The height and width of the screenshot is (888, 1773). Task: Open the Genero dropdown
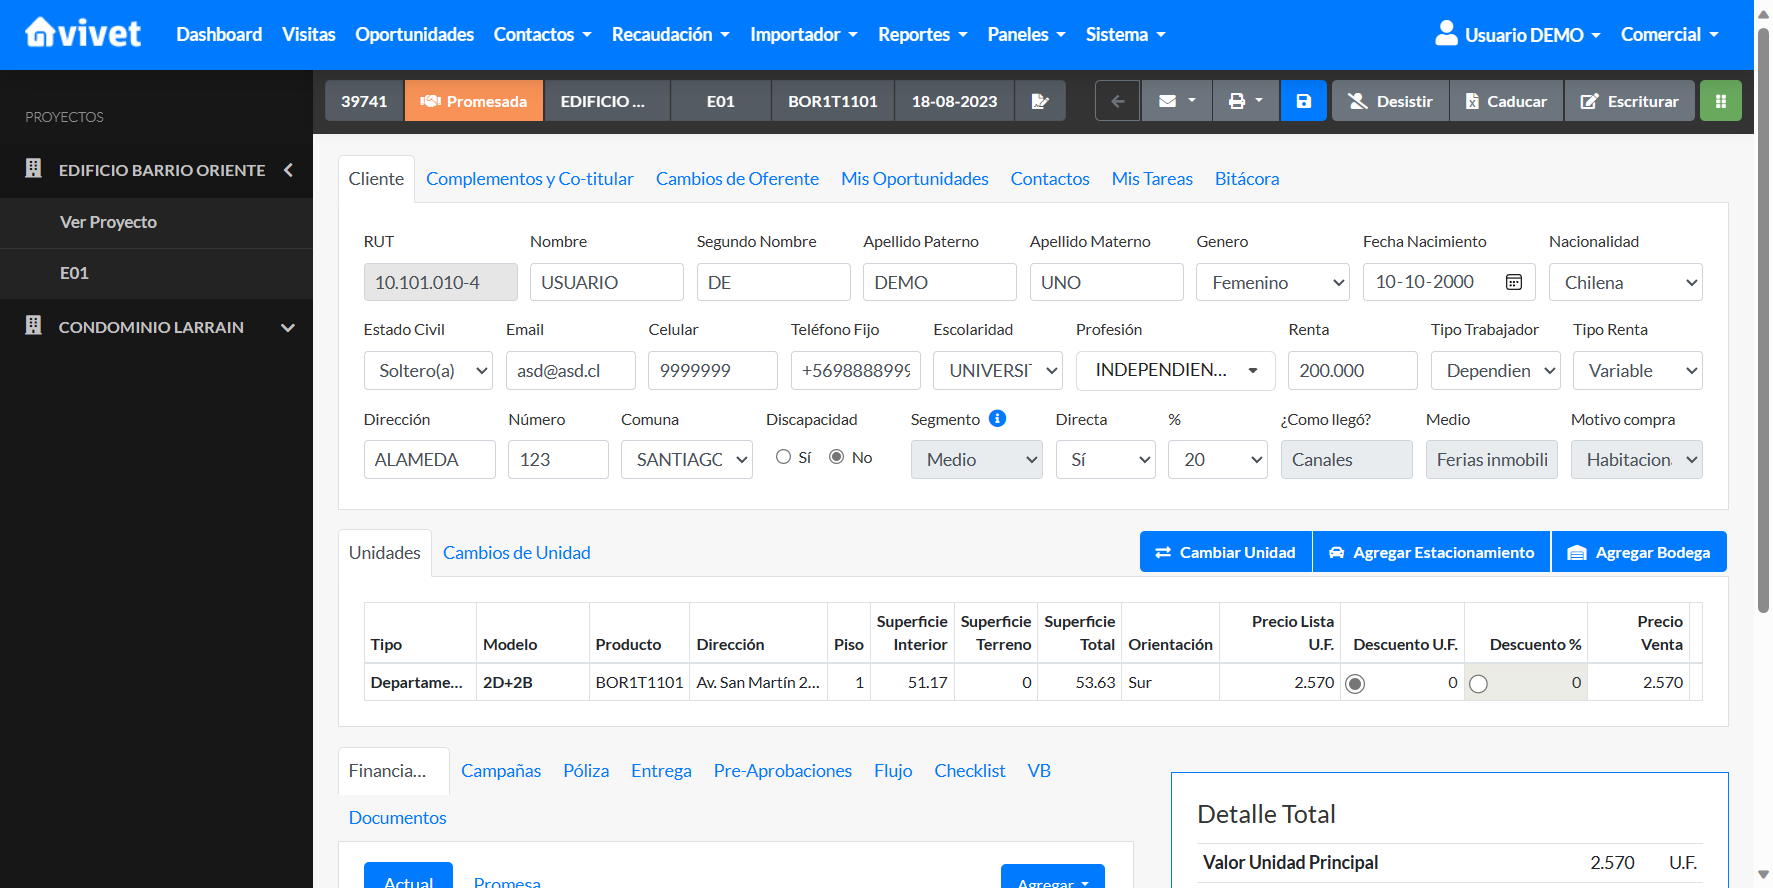pos(1272,283)
